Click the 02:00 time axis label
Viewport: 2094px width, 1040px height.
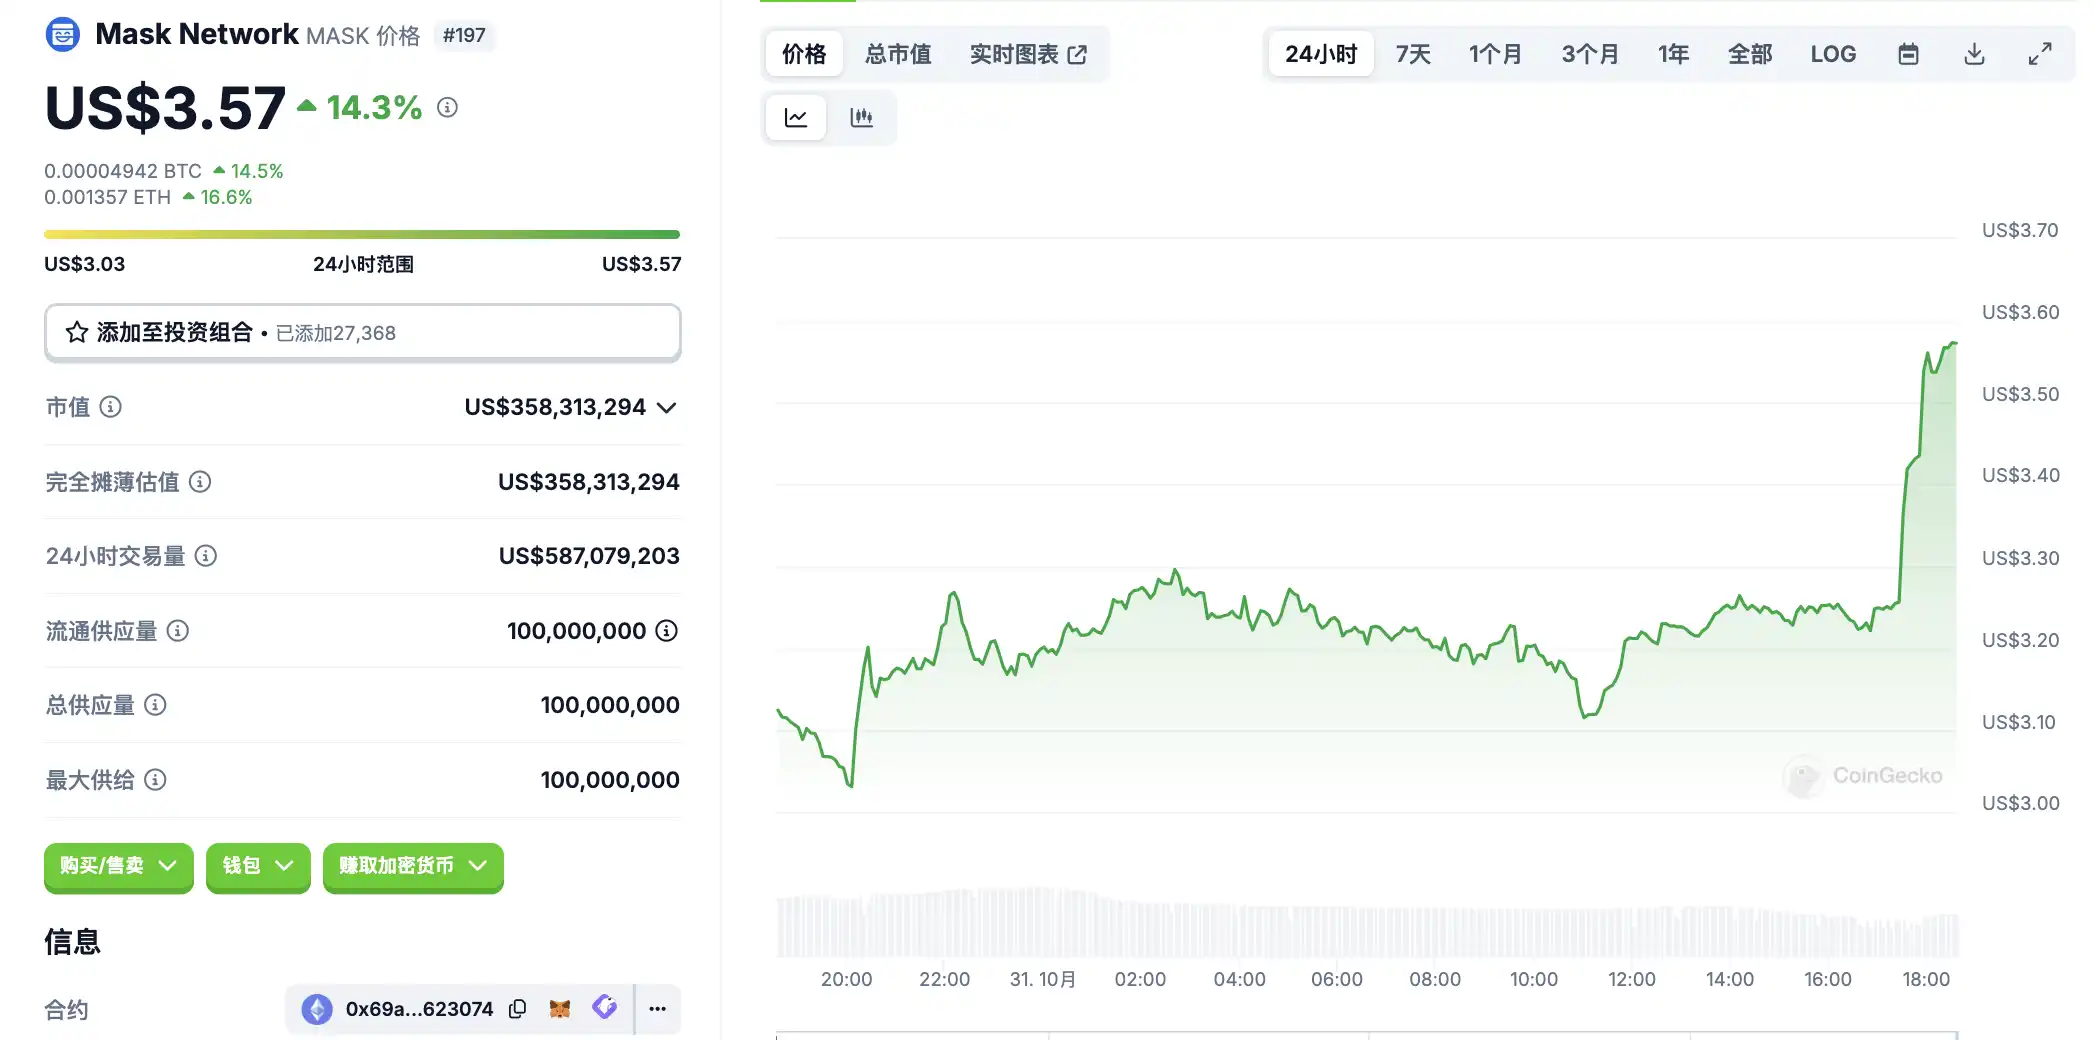click(1140, 979)
